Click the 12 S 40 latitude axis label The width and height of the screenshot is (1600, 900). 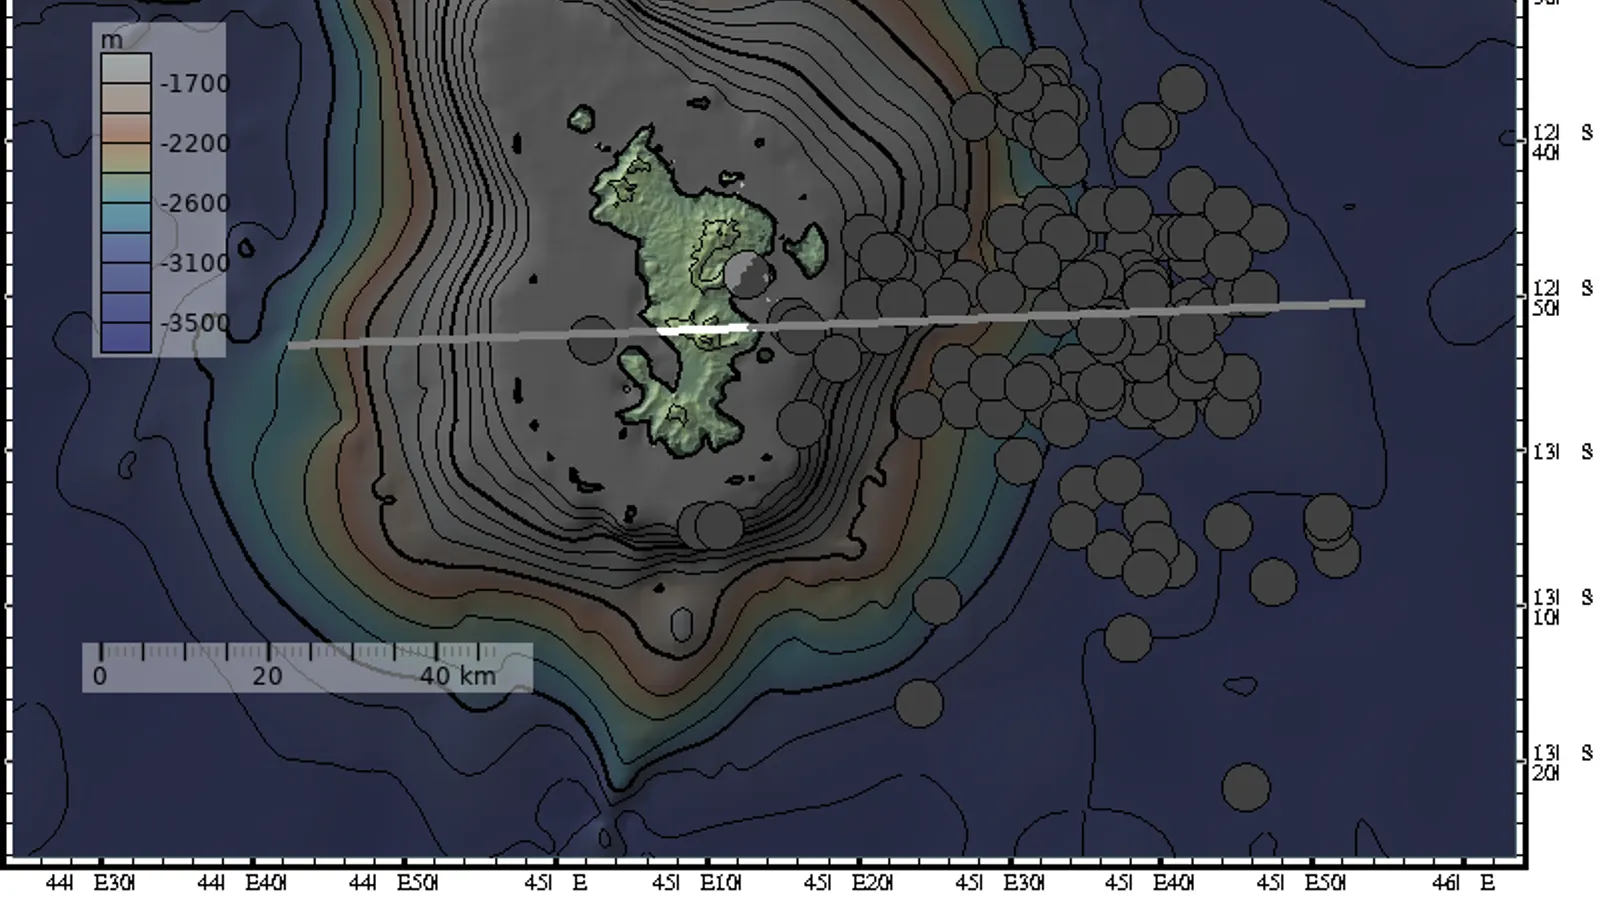point(1563,142)
